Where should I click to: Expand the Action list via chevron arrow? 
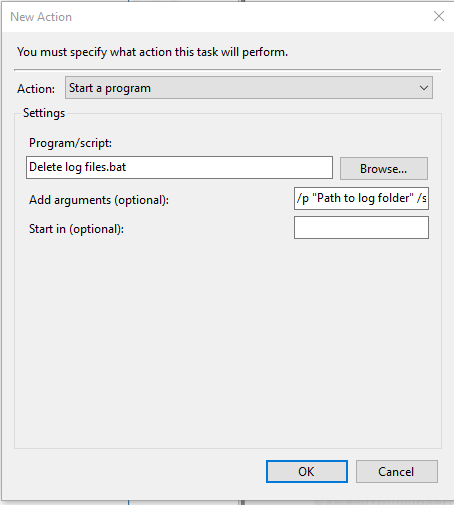pos(424,88)
